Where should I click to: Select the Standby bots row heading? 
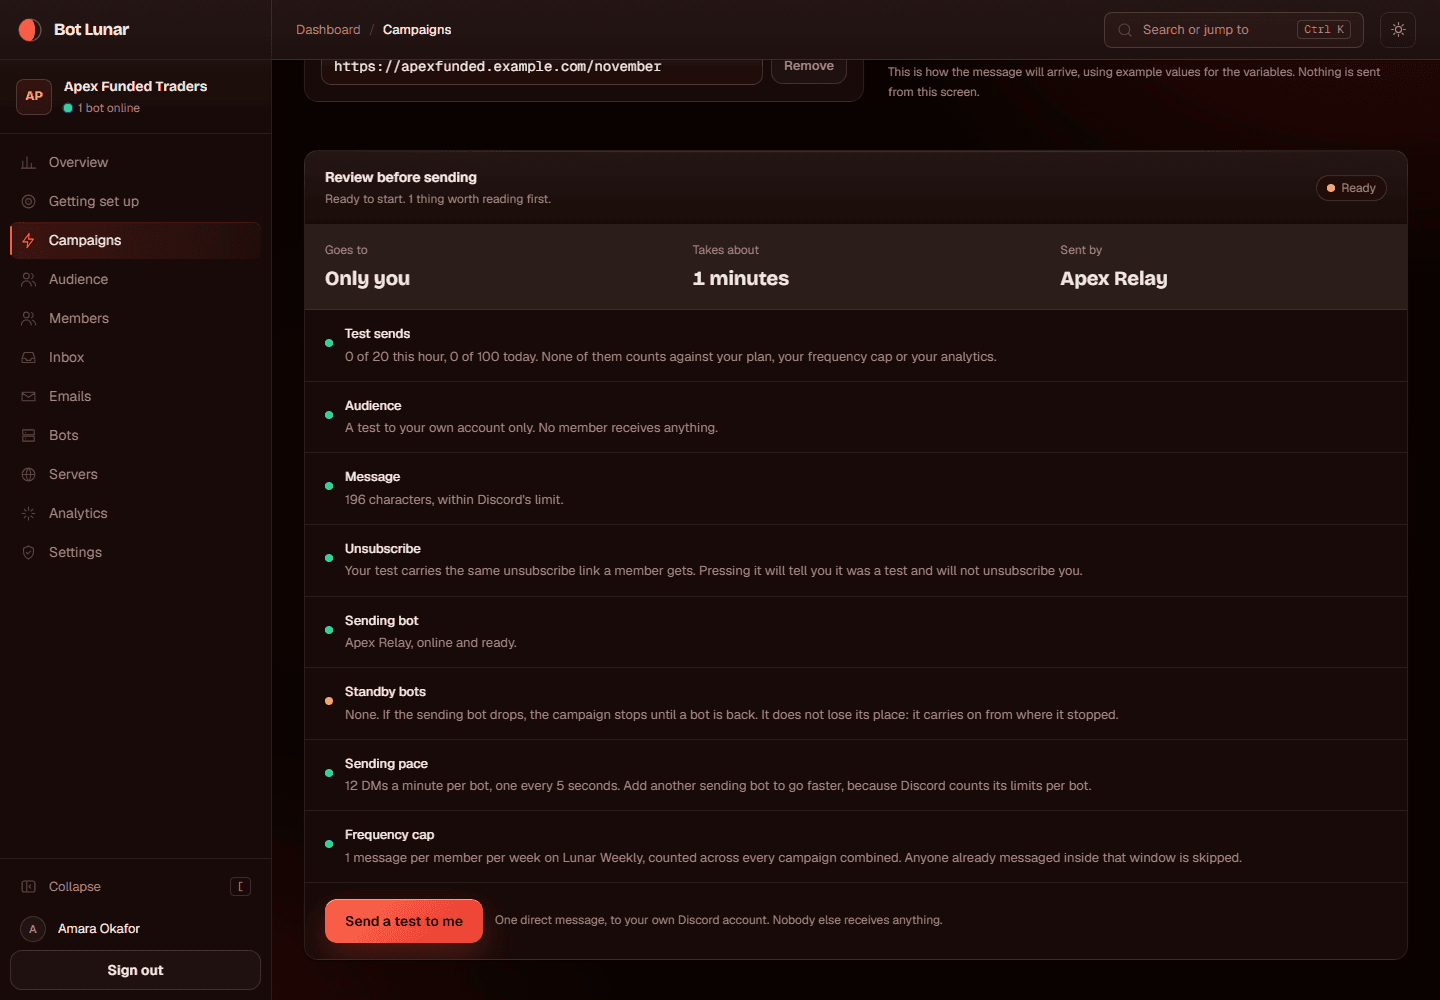coord(385,692)
